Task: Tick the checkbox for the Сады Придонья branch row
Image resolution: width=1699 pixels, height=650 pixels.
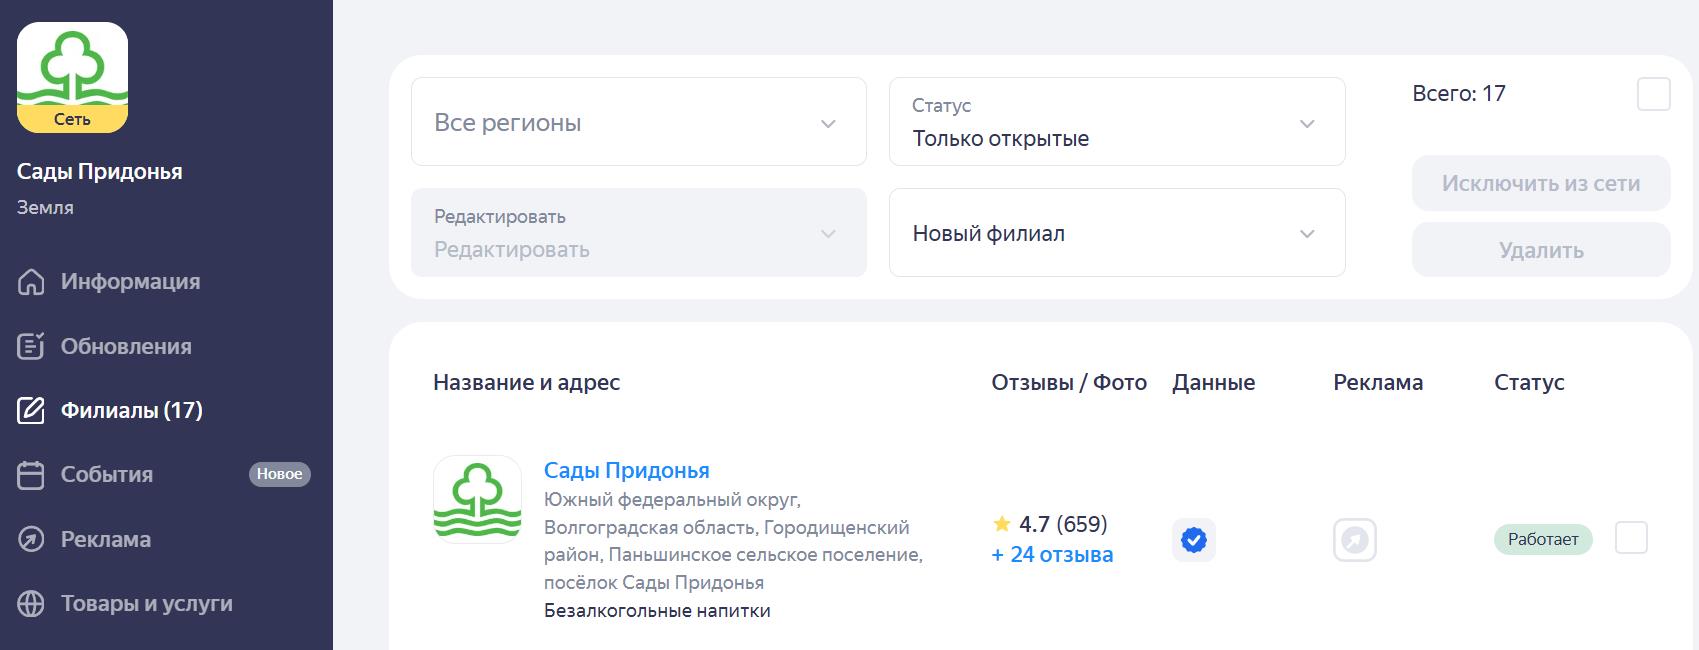Action: 1631,538
